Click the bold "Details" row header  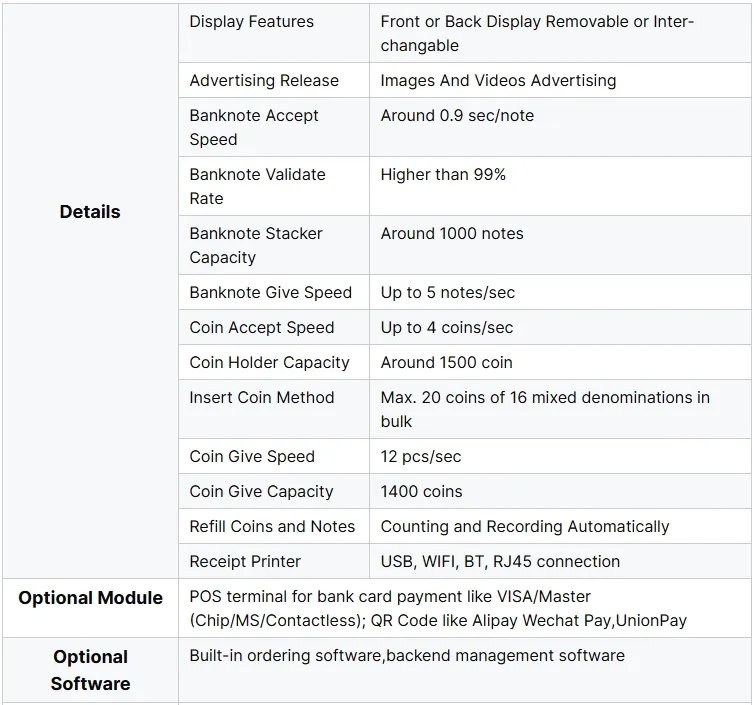[x=90, y=212]
